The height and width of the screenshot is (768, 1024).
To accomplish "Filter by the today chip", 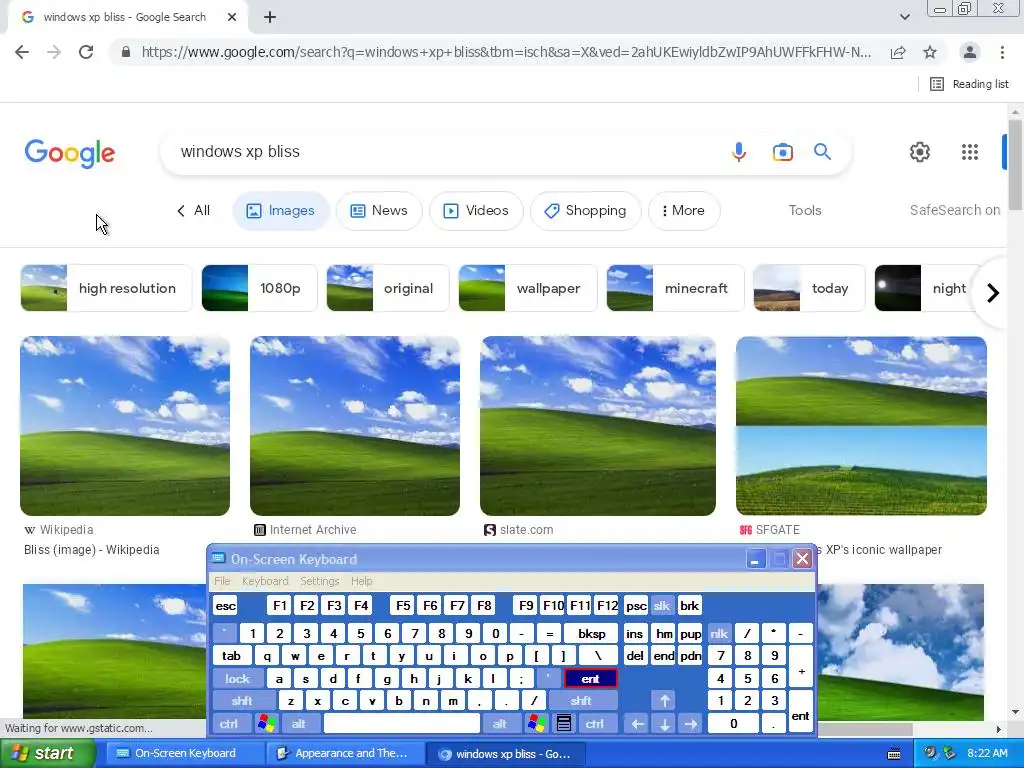I will point(809,289).
